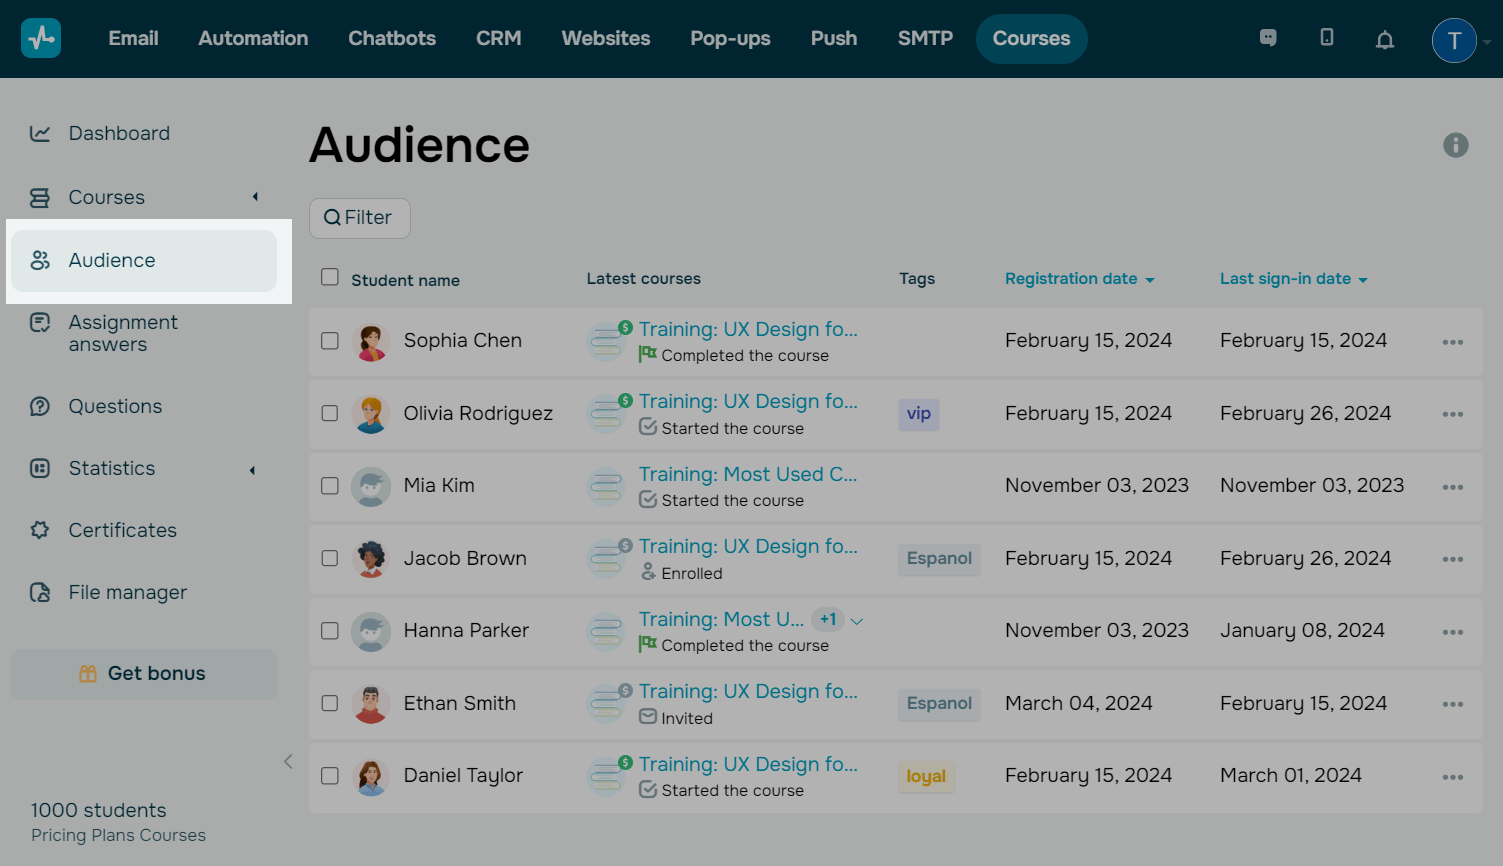Open the Training: Most Used Course link for Mia Kim
Screen dimensions: 1503x866
(748, 474)
